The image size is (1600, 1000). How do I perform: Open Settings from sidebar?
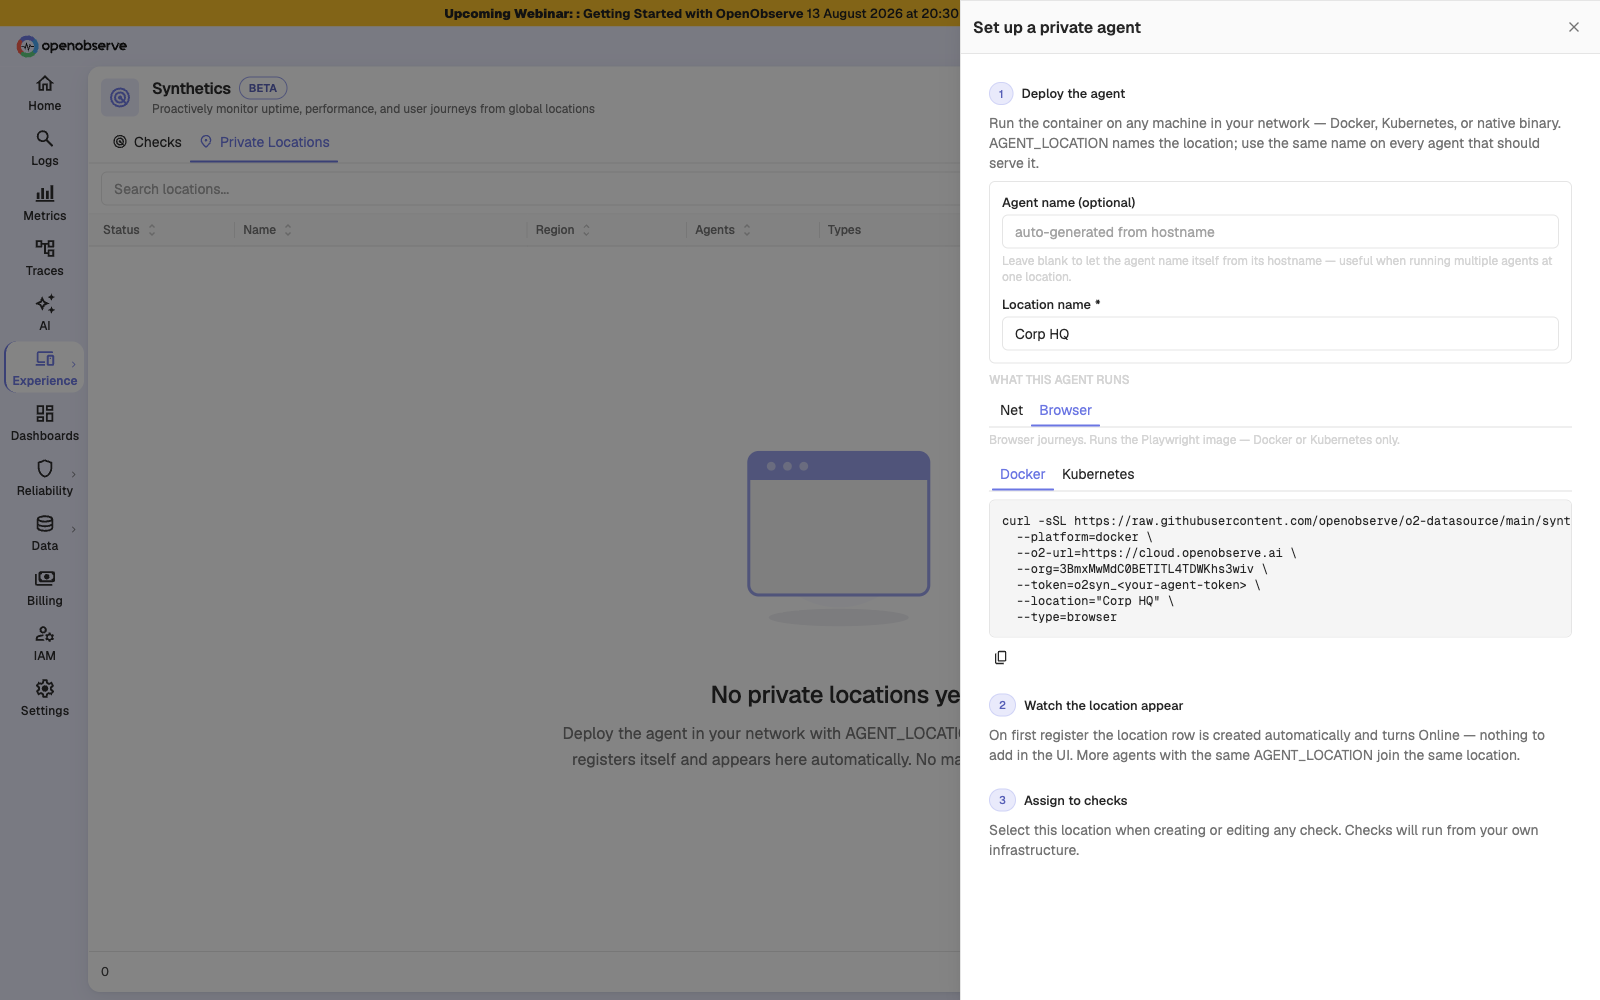[x=44, y=698]
